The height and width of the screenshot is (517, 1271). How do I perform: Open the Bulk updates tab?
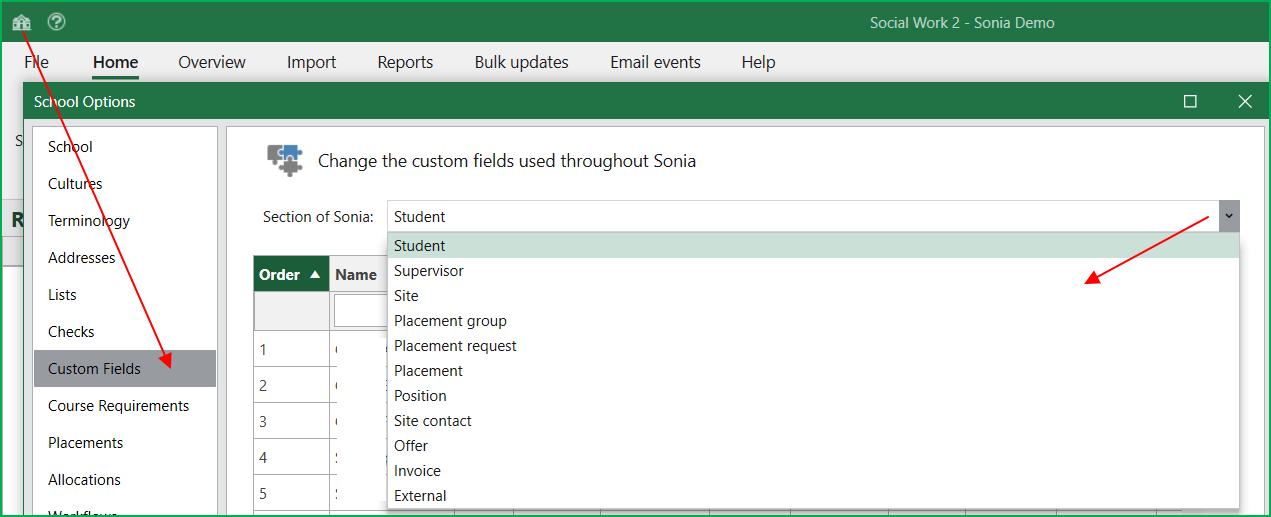tap(522, 62)
